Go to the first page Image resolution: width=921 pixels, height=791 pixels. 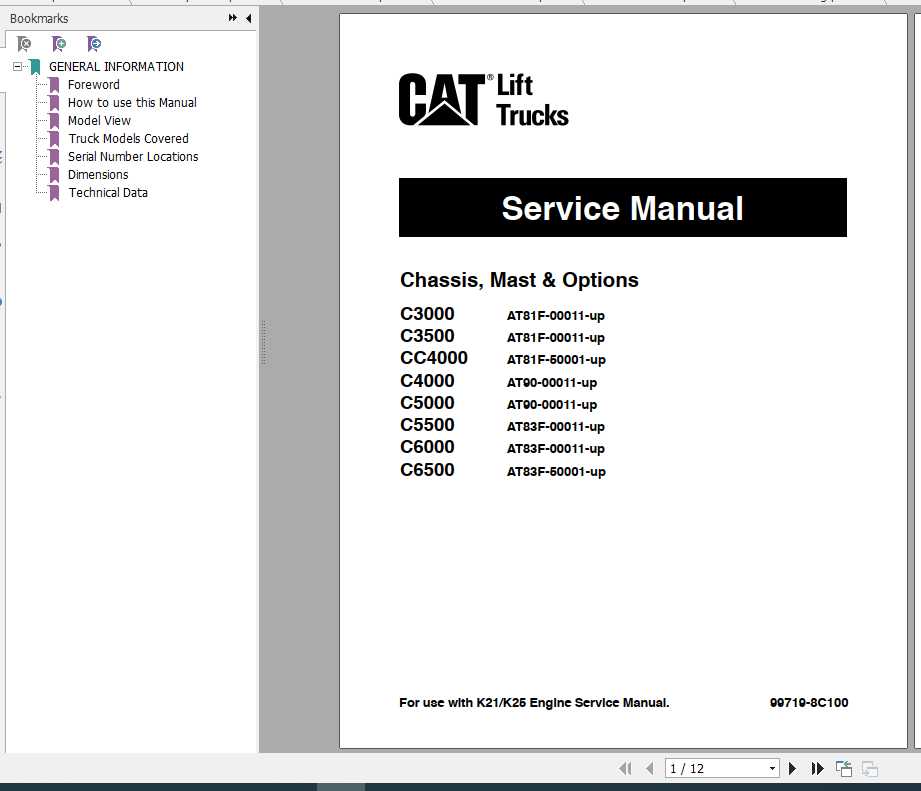point(625,768)
